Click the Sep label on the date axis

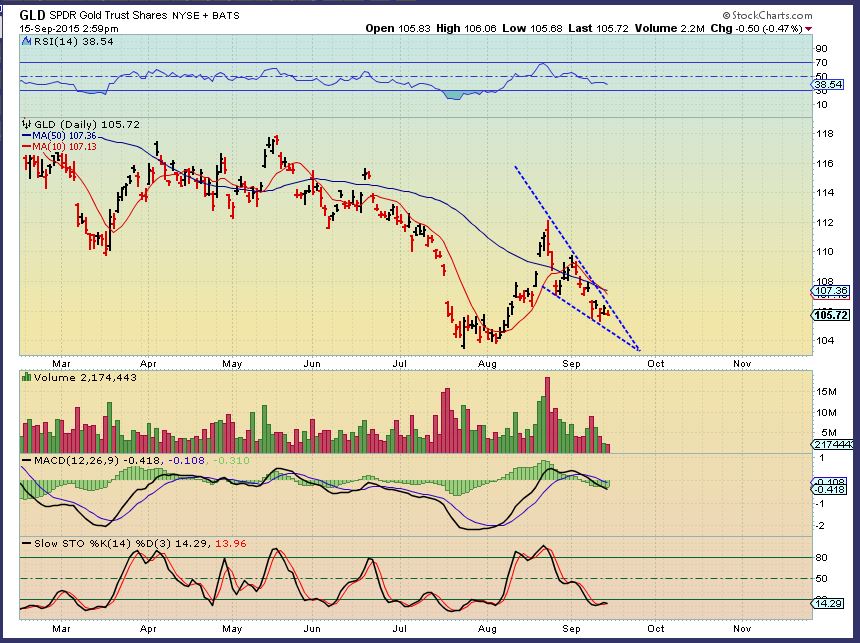572,364
